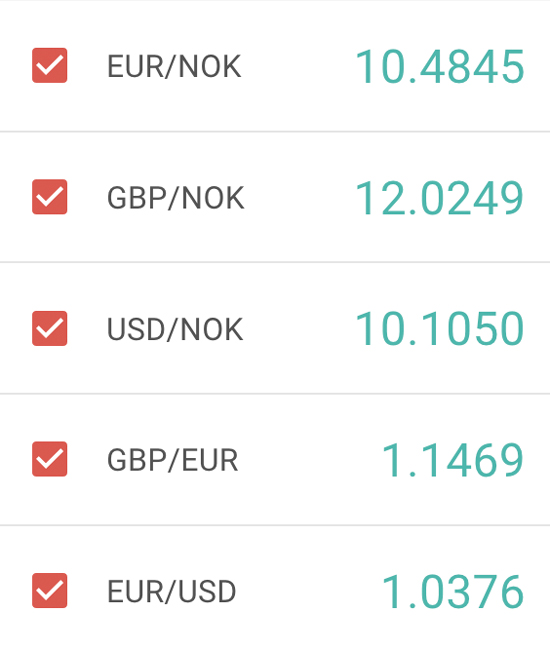
Task: Open the GBP/EUR pair label
Action: click(173, 461)
